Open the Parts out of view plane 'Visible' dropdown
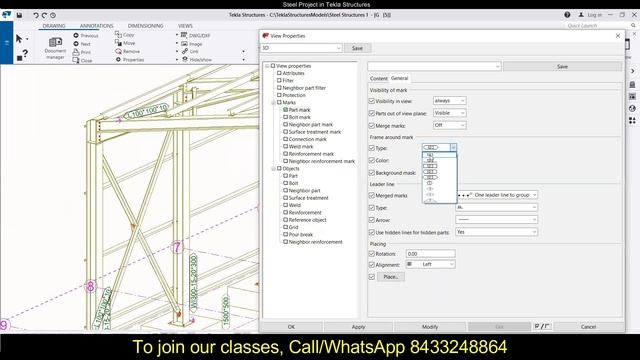Image resolution: width=640 pixels, height=360 pixels. tap(449, 113)
